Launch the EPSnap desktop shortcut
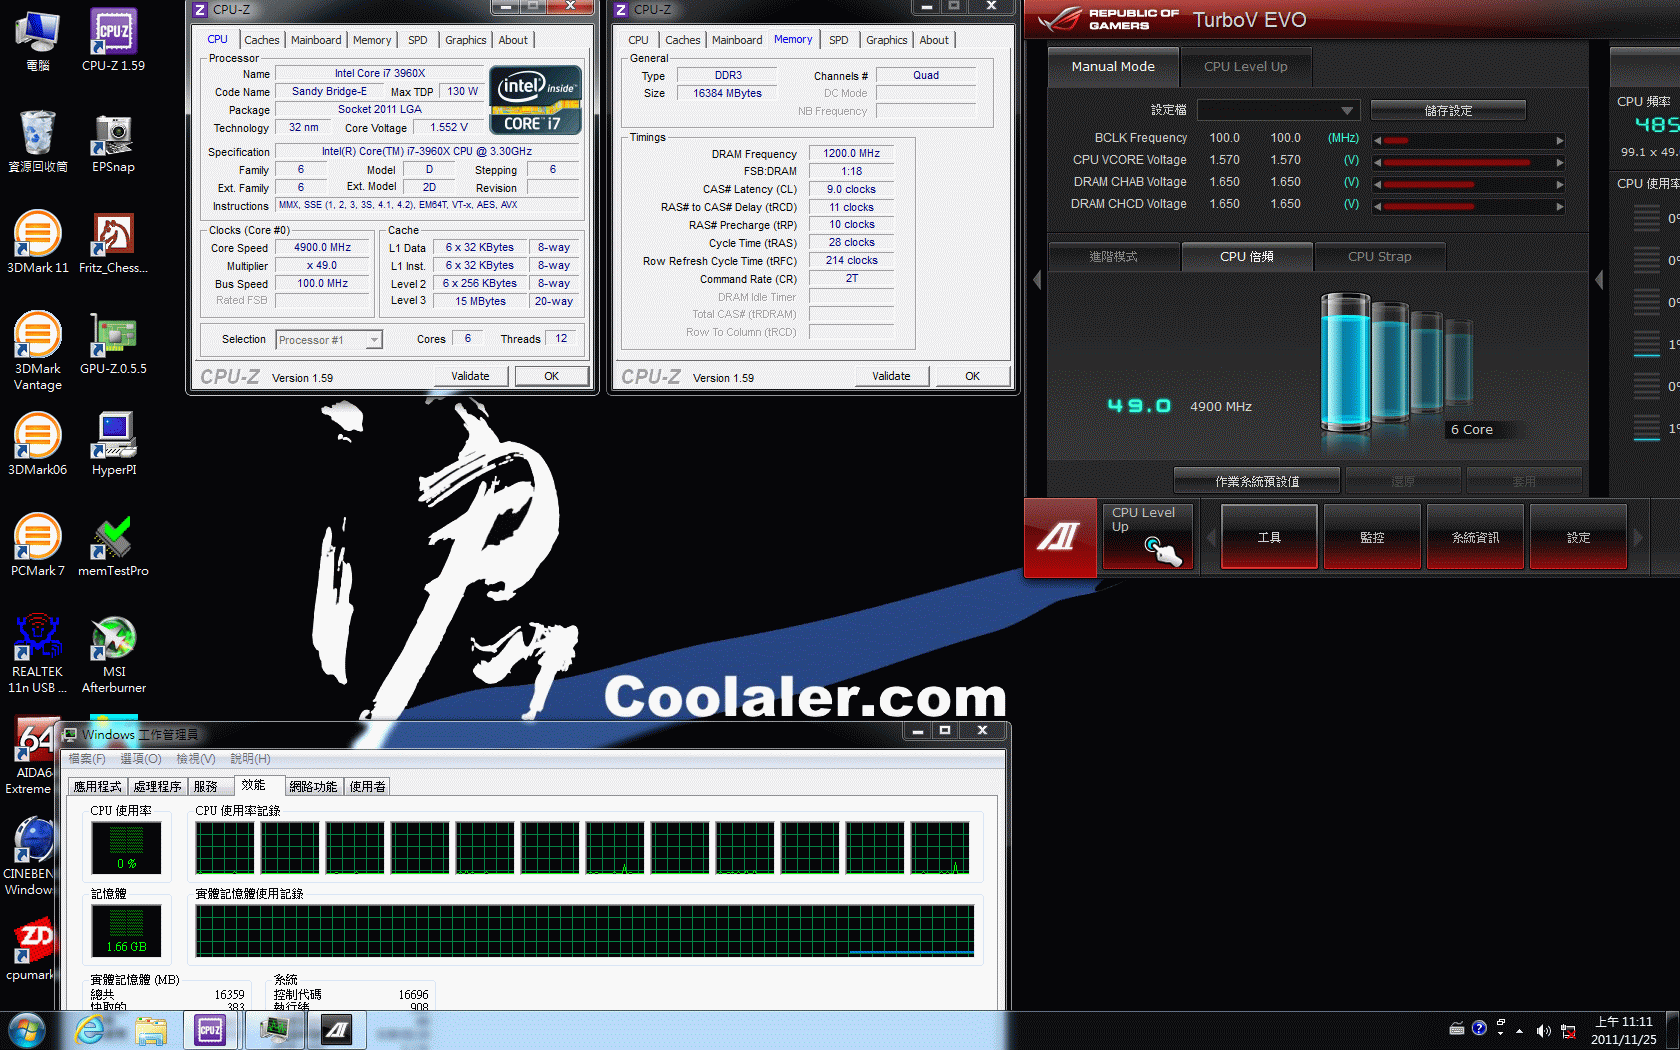Screen dimensions: 1680x1050 click(113, 141)
